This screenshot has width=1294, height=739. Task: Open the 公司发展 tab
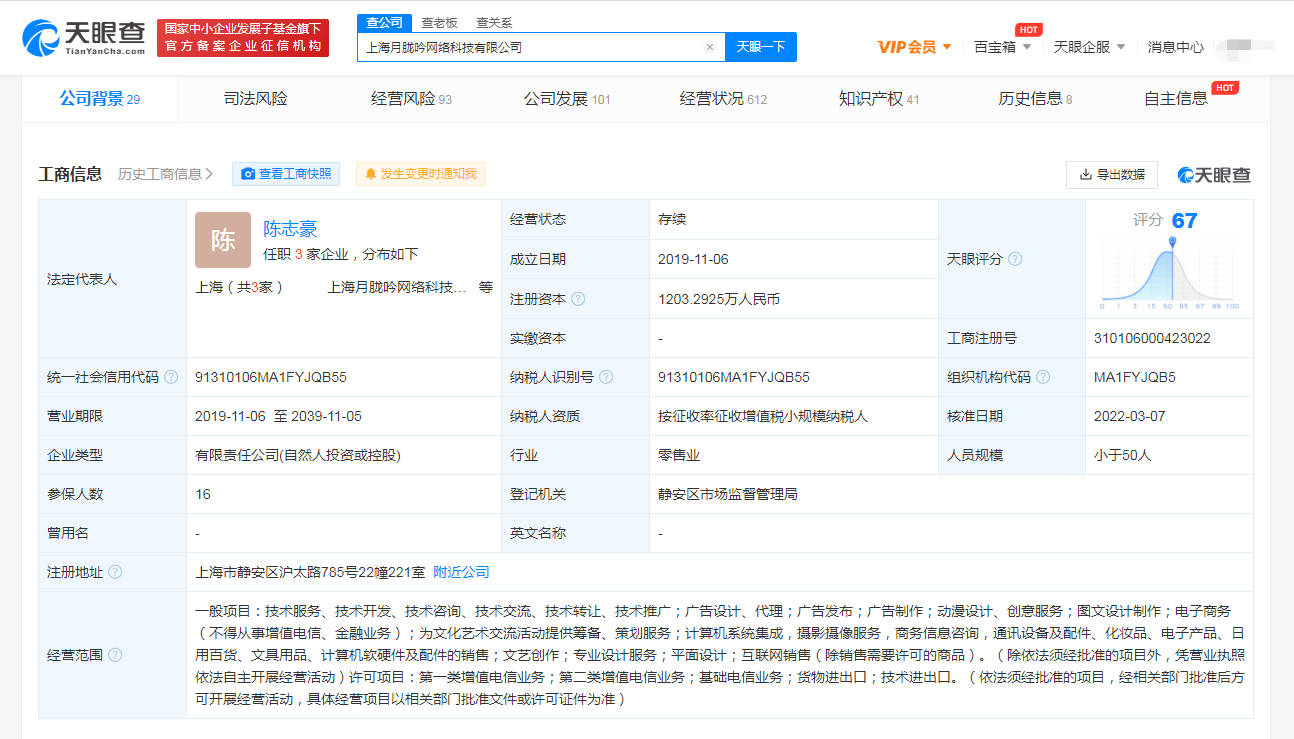click(x=567, y=98)
